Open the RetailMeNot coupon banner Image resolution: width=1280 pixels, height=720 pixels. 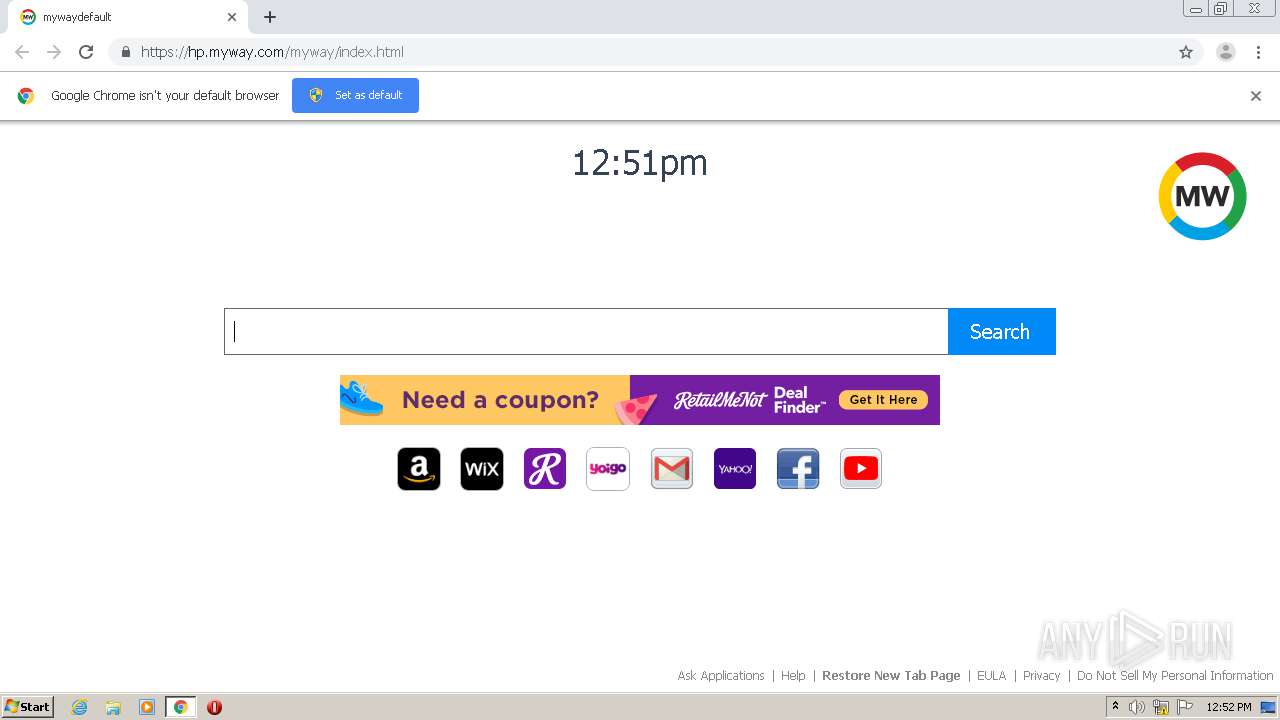640,400
